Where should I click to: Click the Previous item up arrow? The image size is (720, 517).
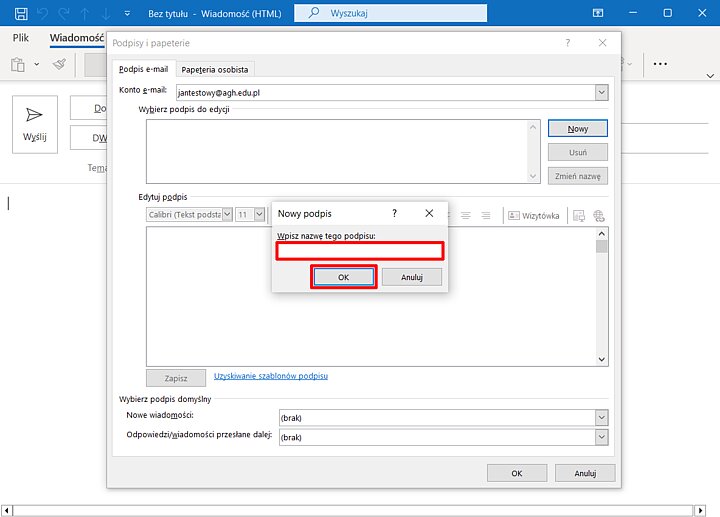[85, 13]
